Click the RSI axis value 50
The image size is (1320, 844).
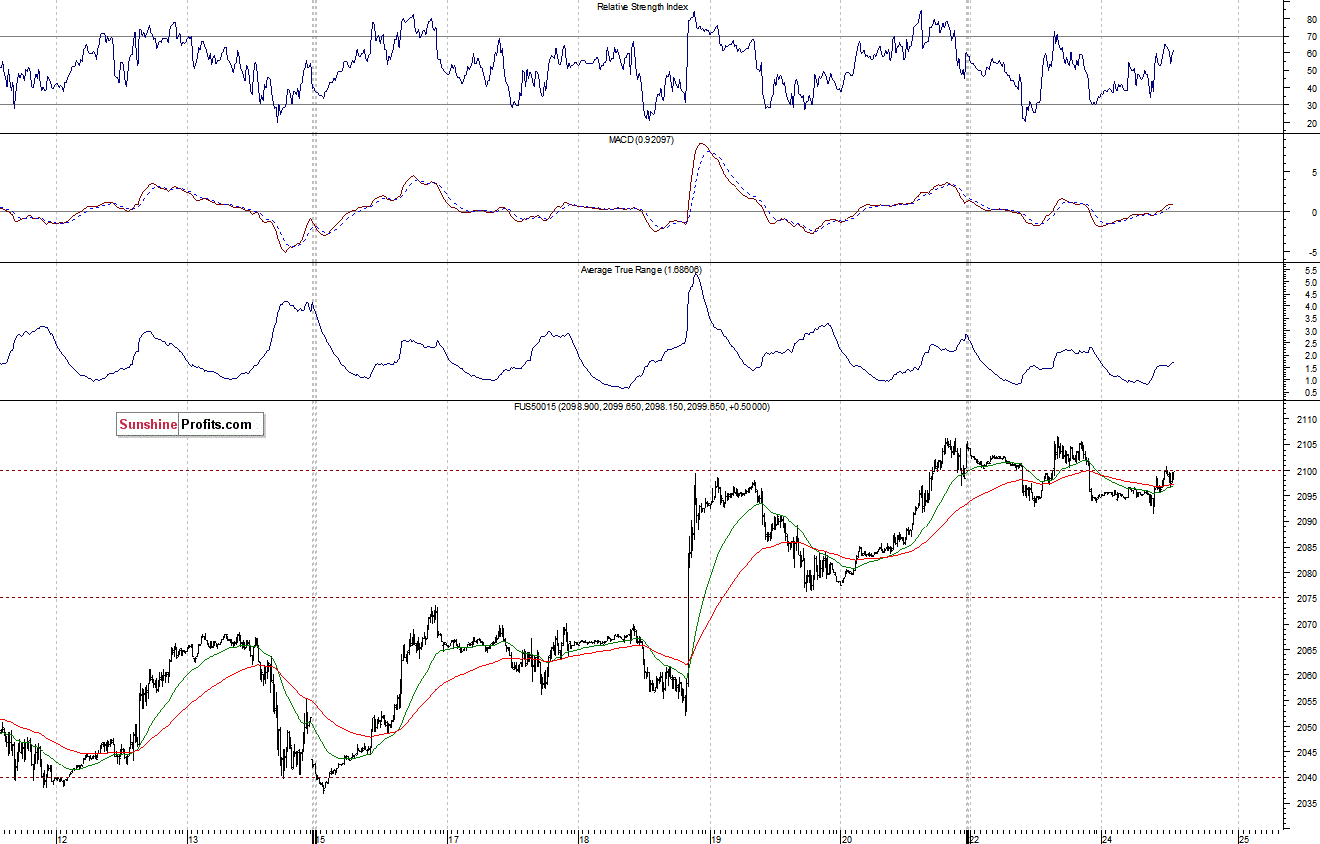1311,71
